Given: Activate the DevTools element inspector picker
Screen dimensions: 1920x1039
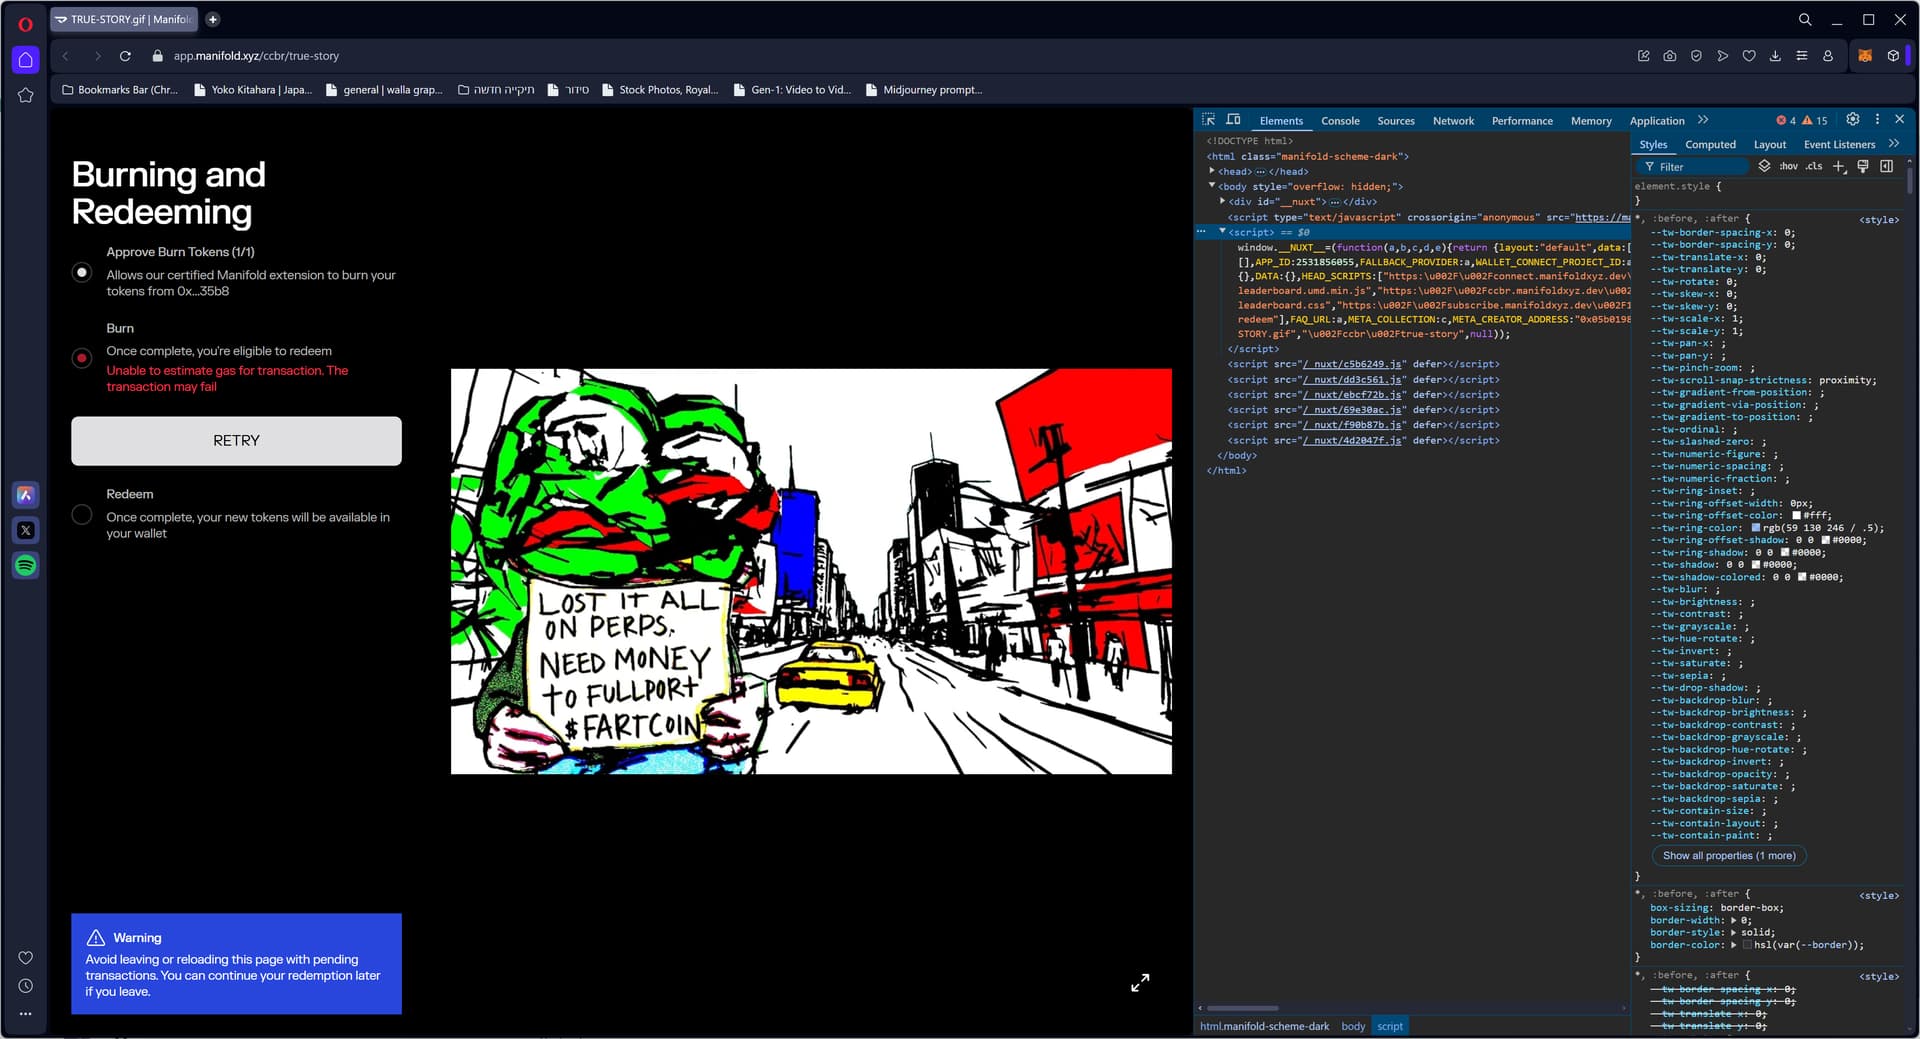Looking at the screenshot, I should pos(1208,119).
